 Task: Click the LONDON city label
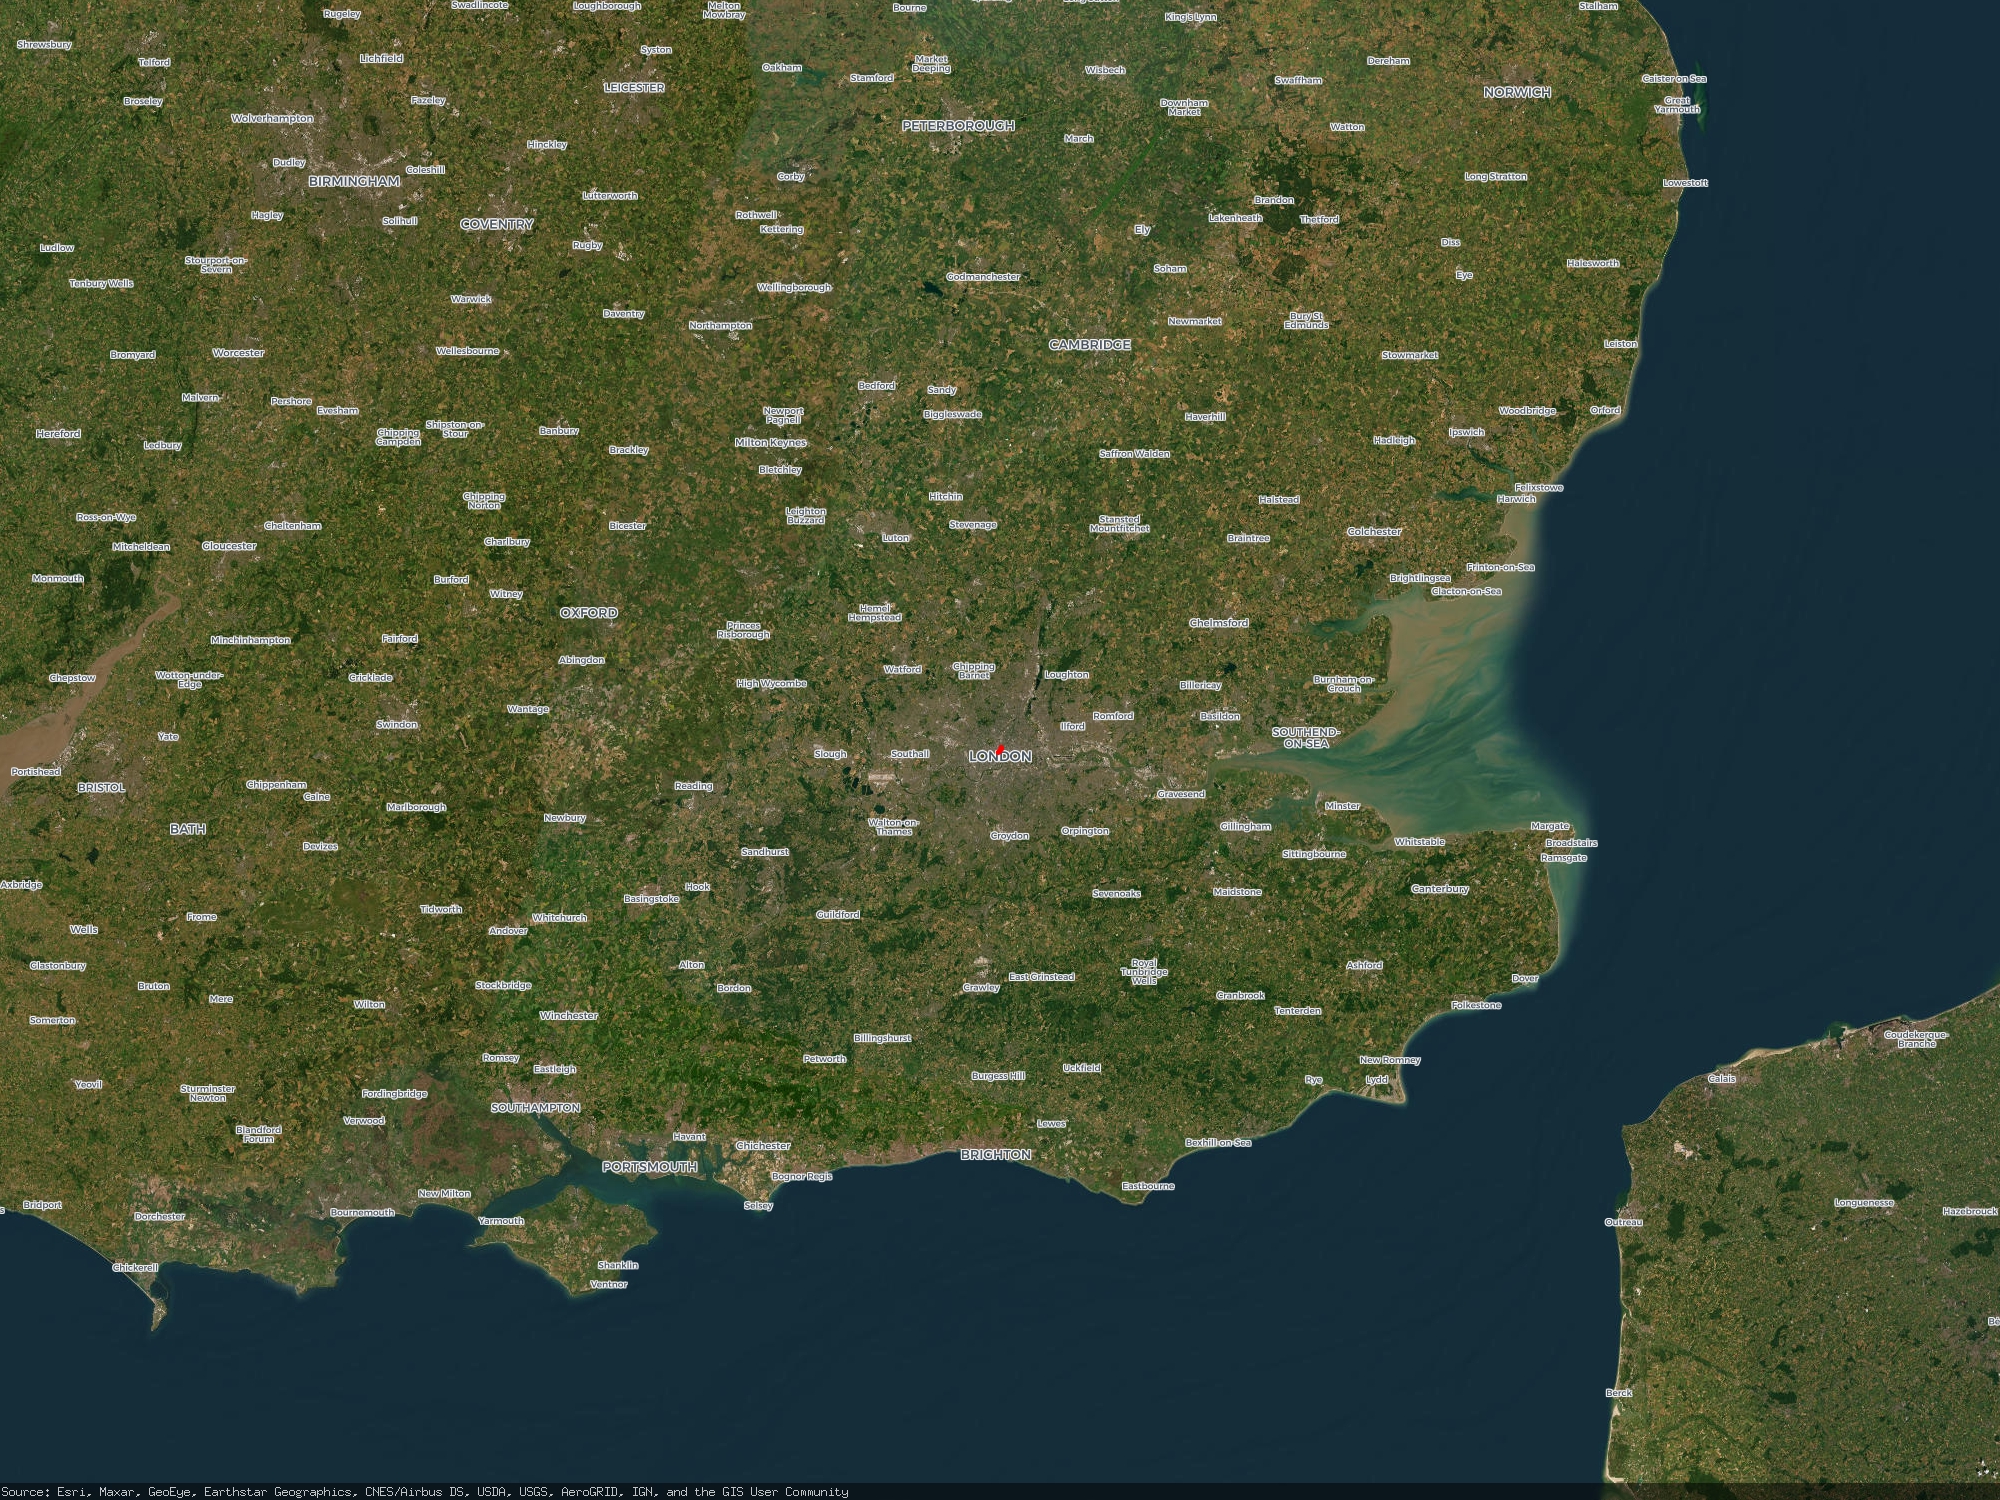[x=1000, y=757]
